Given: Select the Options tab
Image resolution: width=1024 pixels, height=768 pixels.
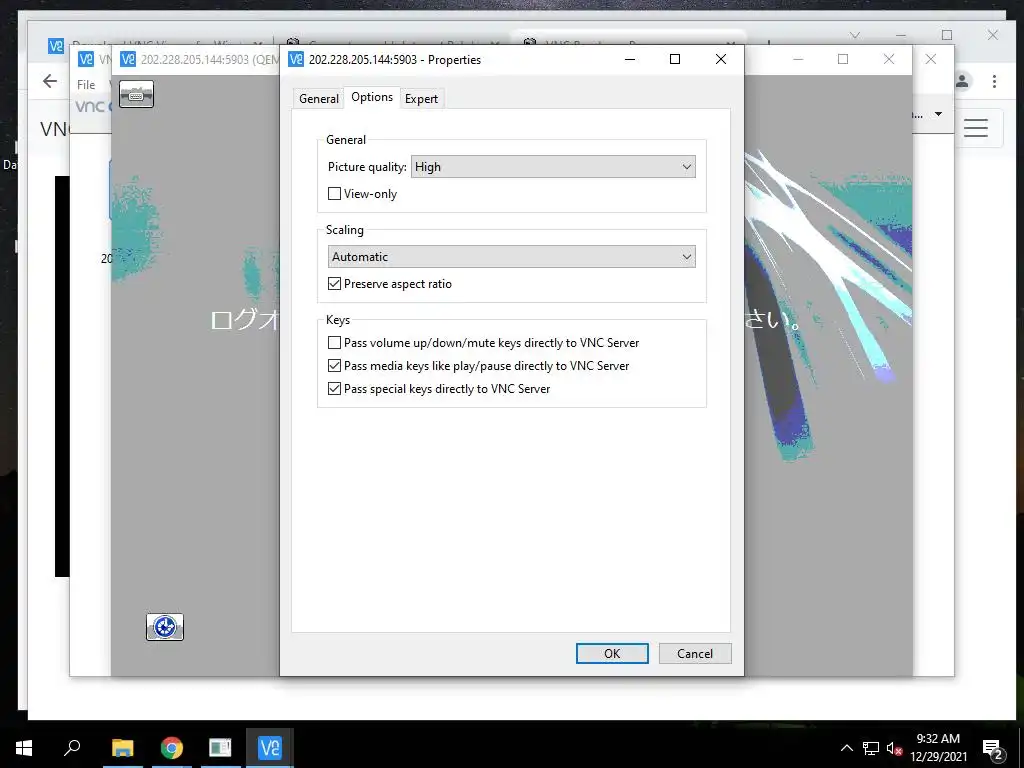Looking at the screenshot, I should (x=372, y=97).
